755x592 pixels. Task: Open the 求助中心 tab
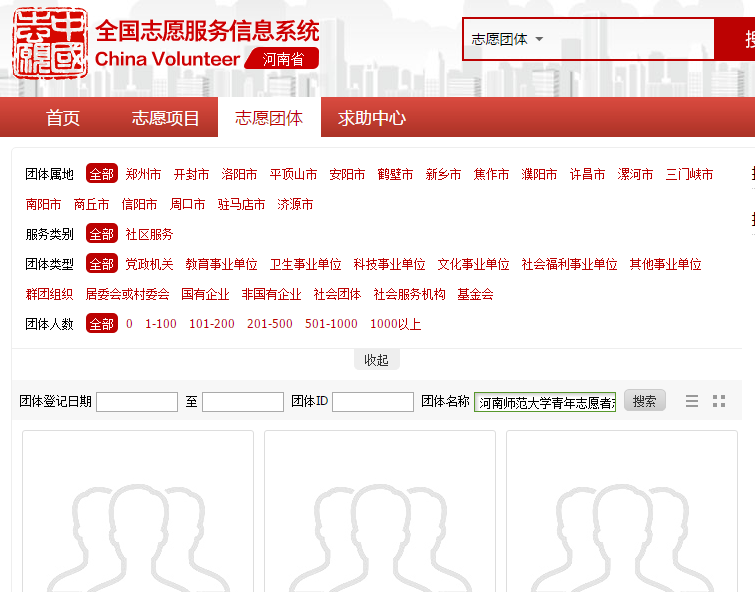pyautogui.click(x=372, y=118)
